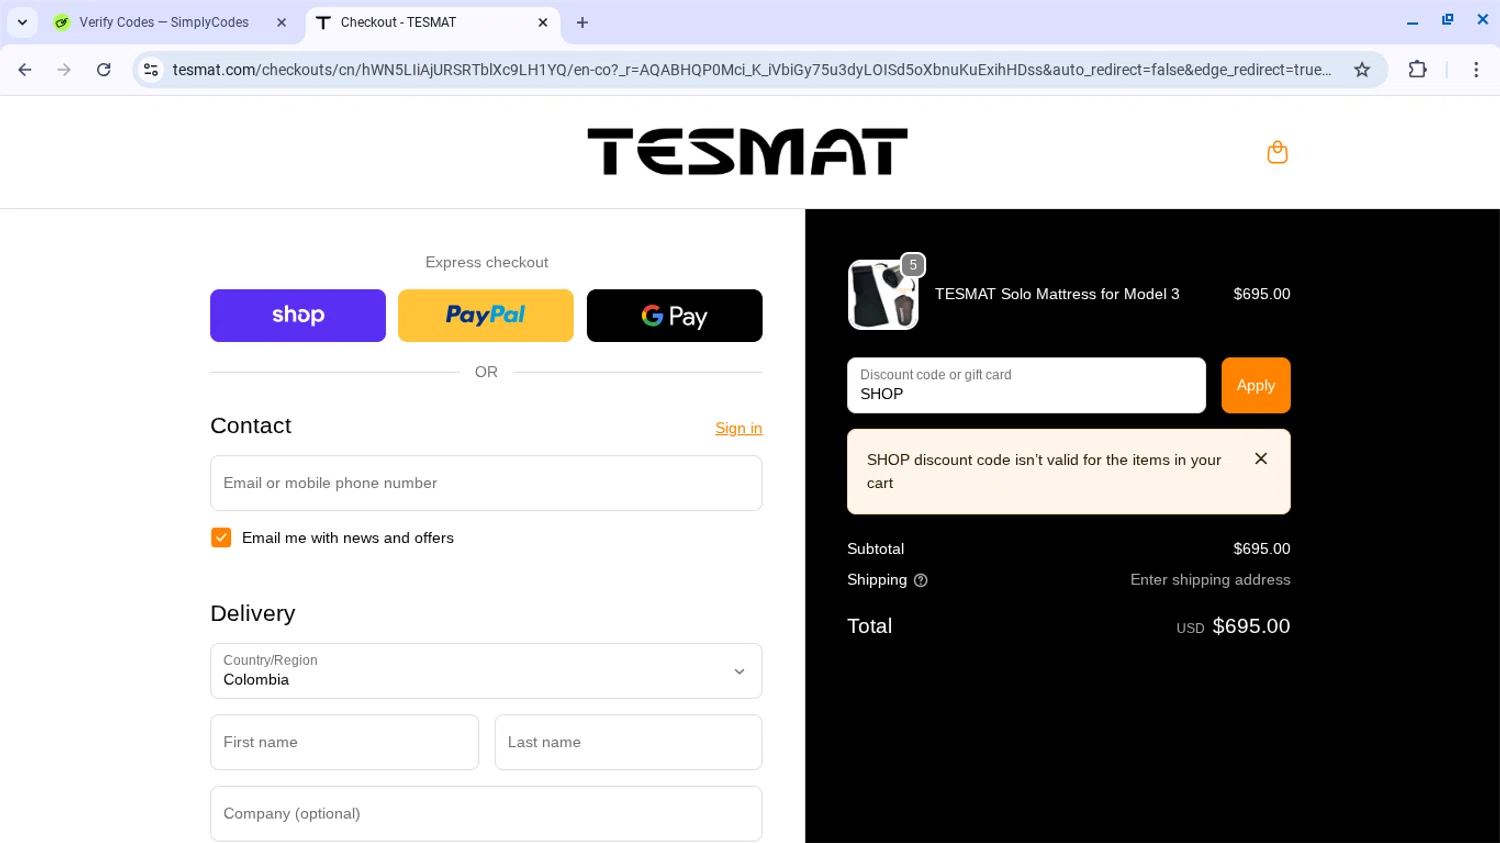
Task: Click the Subtotal label
Action: point(875,549)
